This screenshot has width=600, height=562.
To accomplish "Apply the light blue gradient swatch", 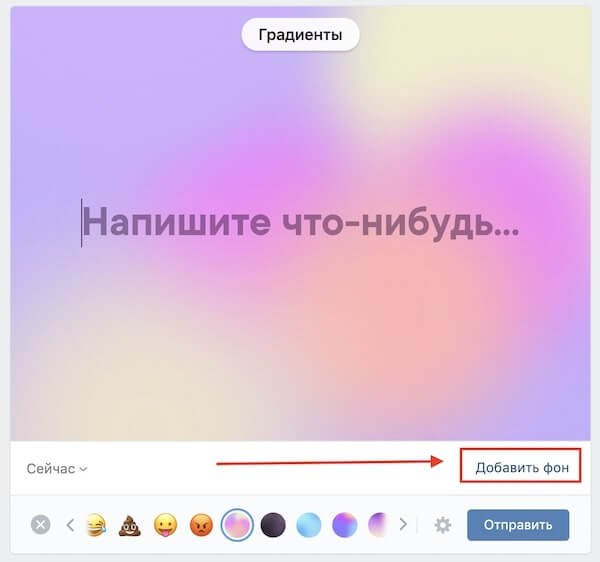I will (308, 525).
